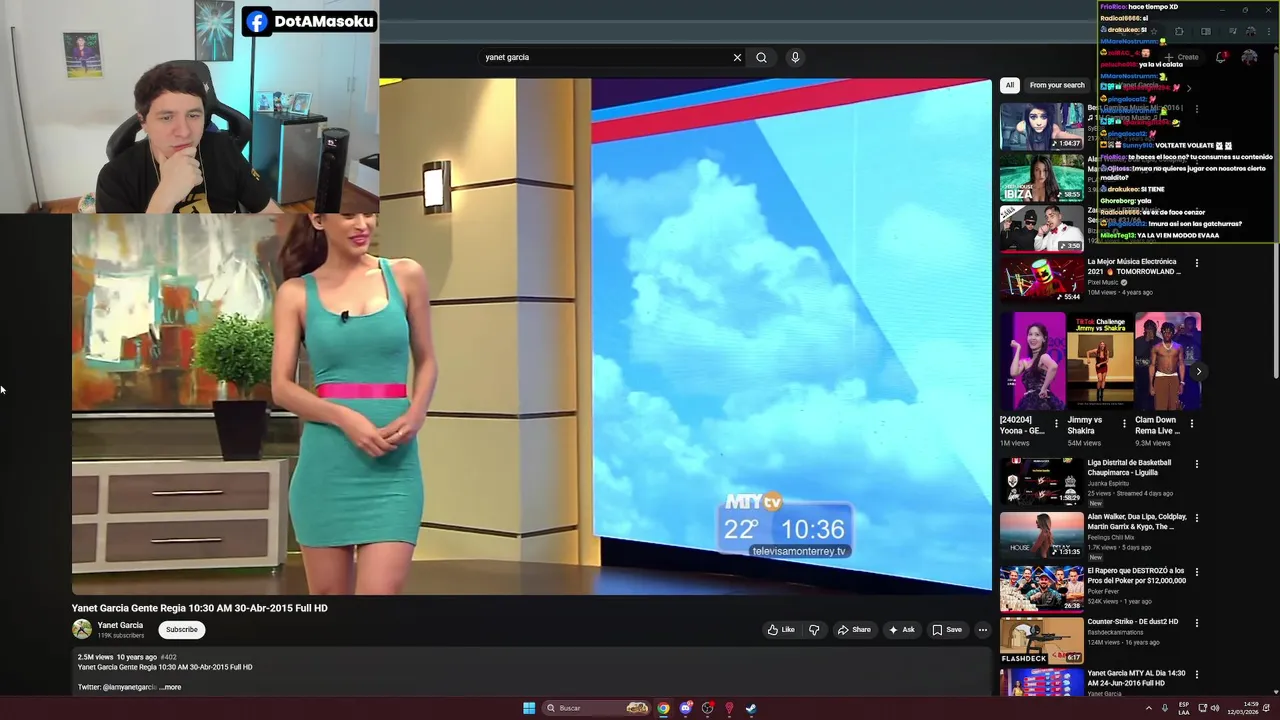This screenshot has height=720, width=1280.
Task: Open options for the Yoona short
Action: (x=1056, y=424)
